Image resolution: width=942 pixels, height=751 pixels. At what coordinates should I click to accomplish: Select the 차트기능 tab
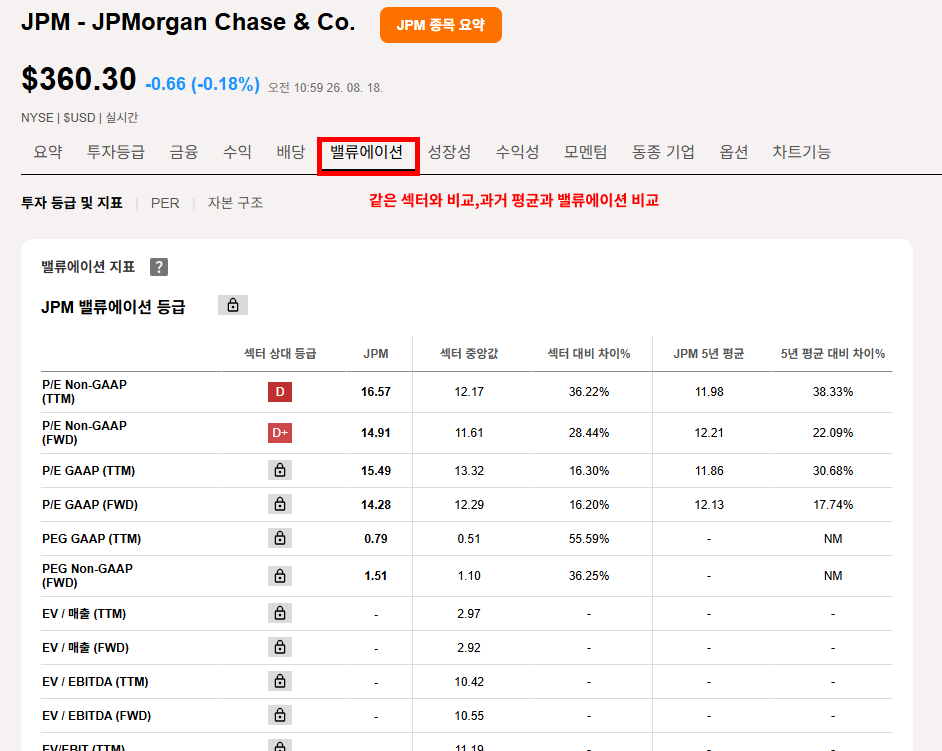(801, 152)
